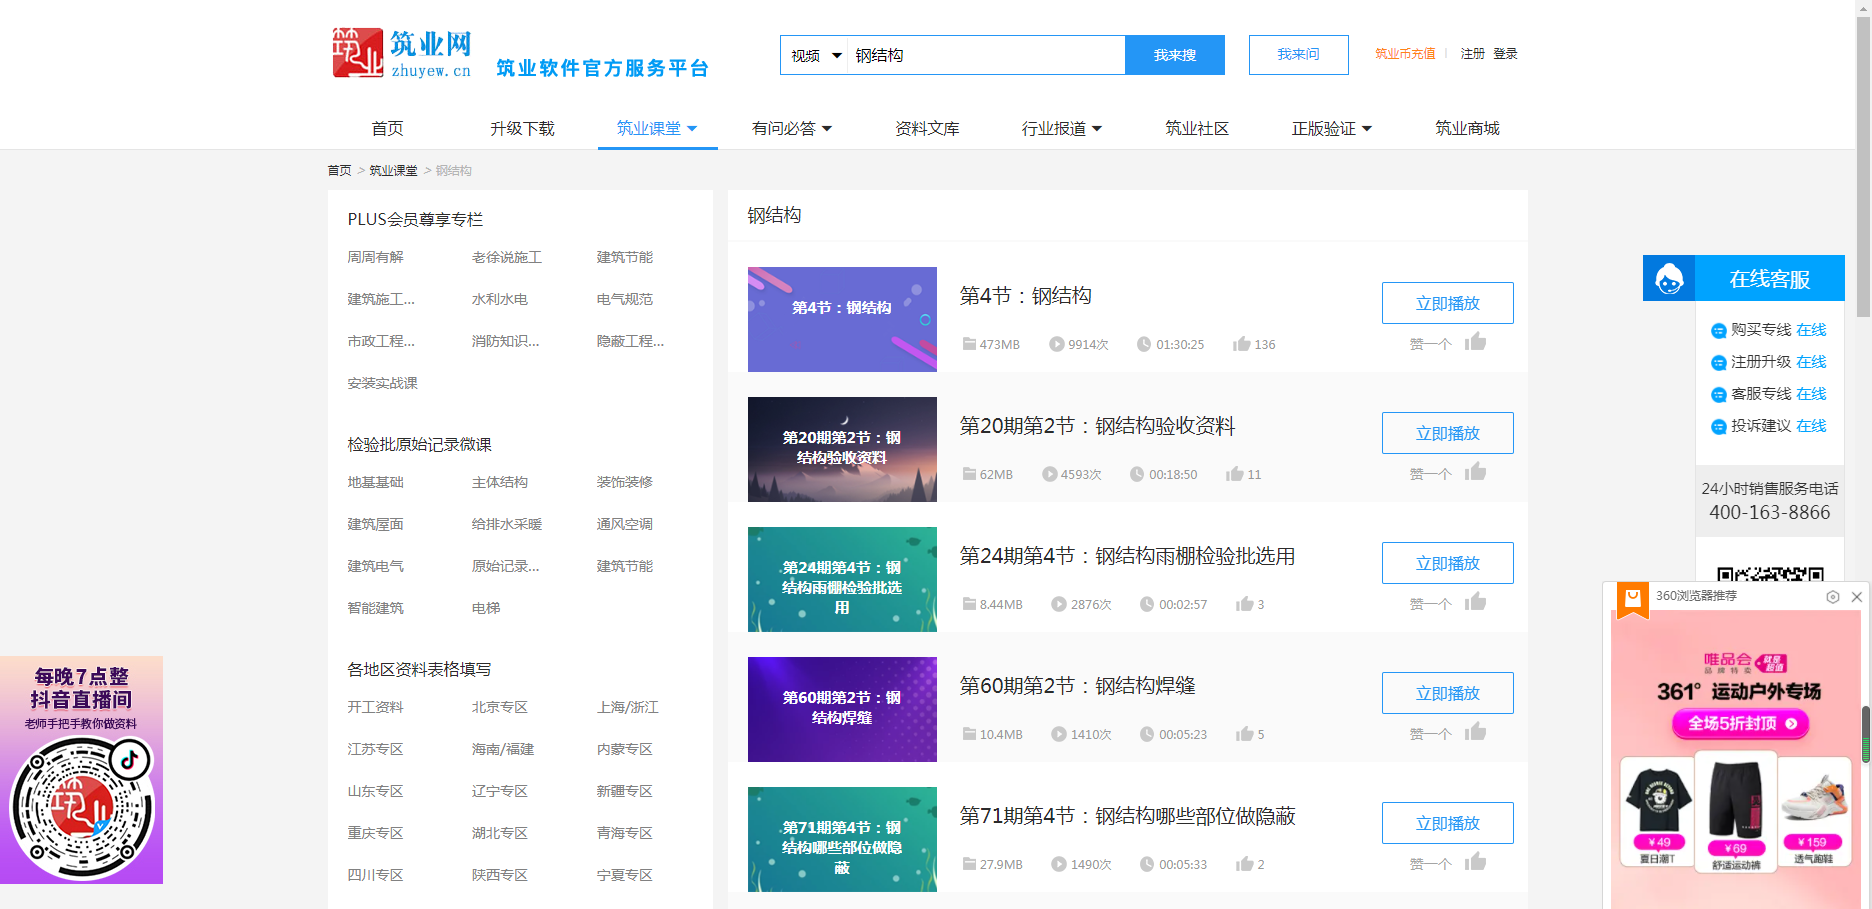Click 立即播放 for 钢结构雨棚检验批选用
This screenshot has height=909, width=1872.
[1447, 563]
